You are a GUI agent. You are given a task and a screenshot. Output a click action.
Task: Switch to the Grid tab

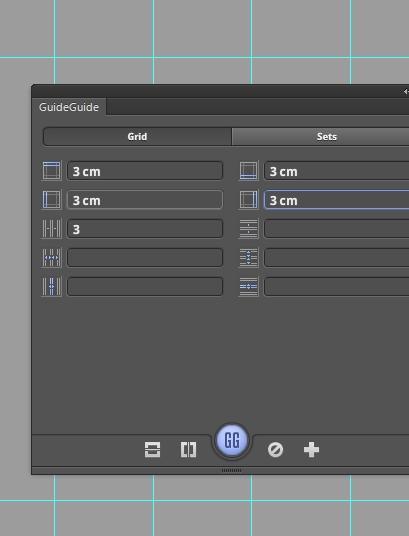(137, 136)
